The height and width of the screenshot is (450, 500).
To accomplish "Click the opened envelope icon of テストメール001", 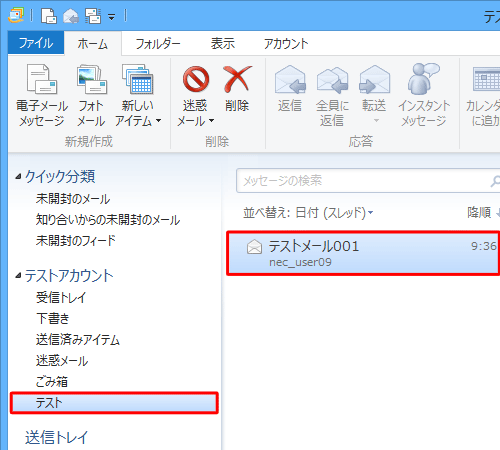I will click(x=254, y=247).
